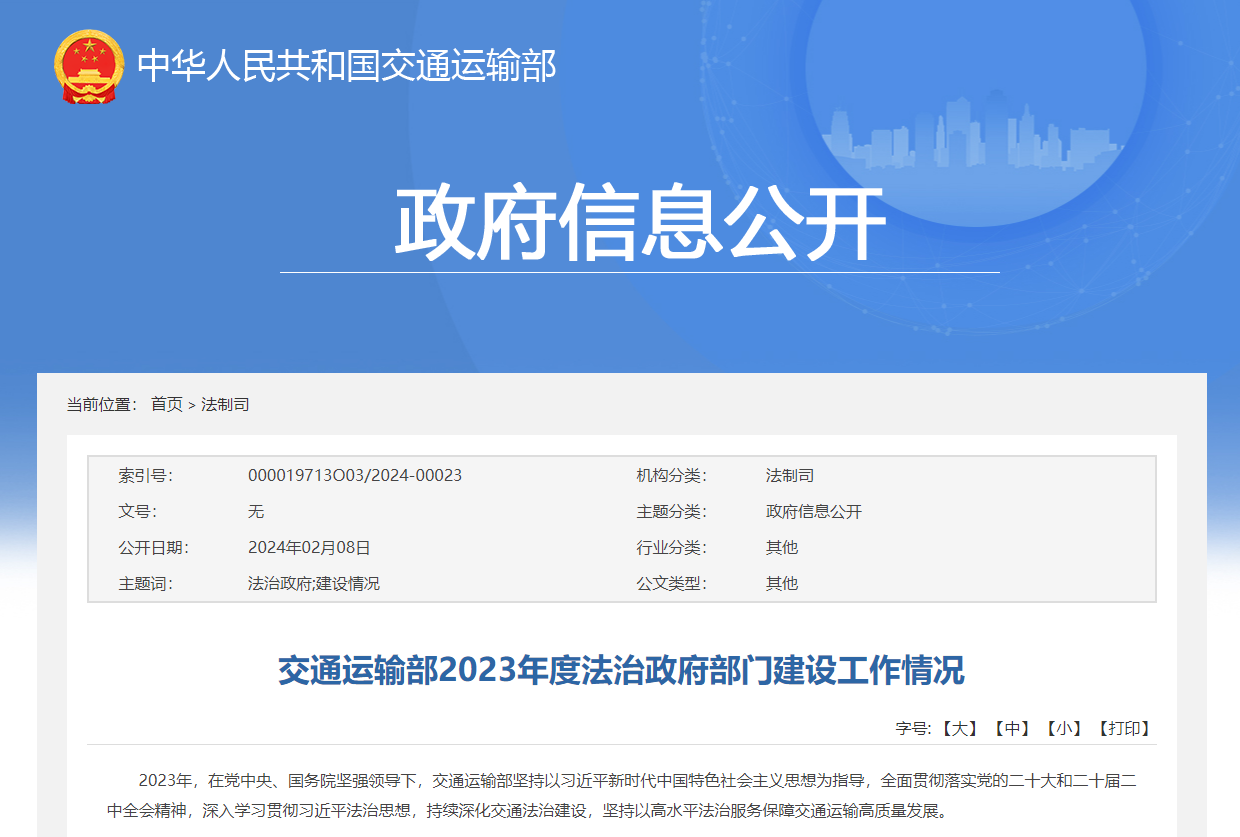
Task: Set font size to 大
Action: (x=960, y=729)
